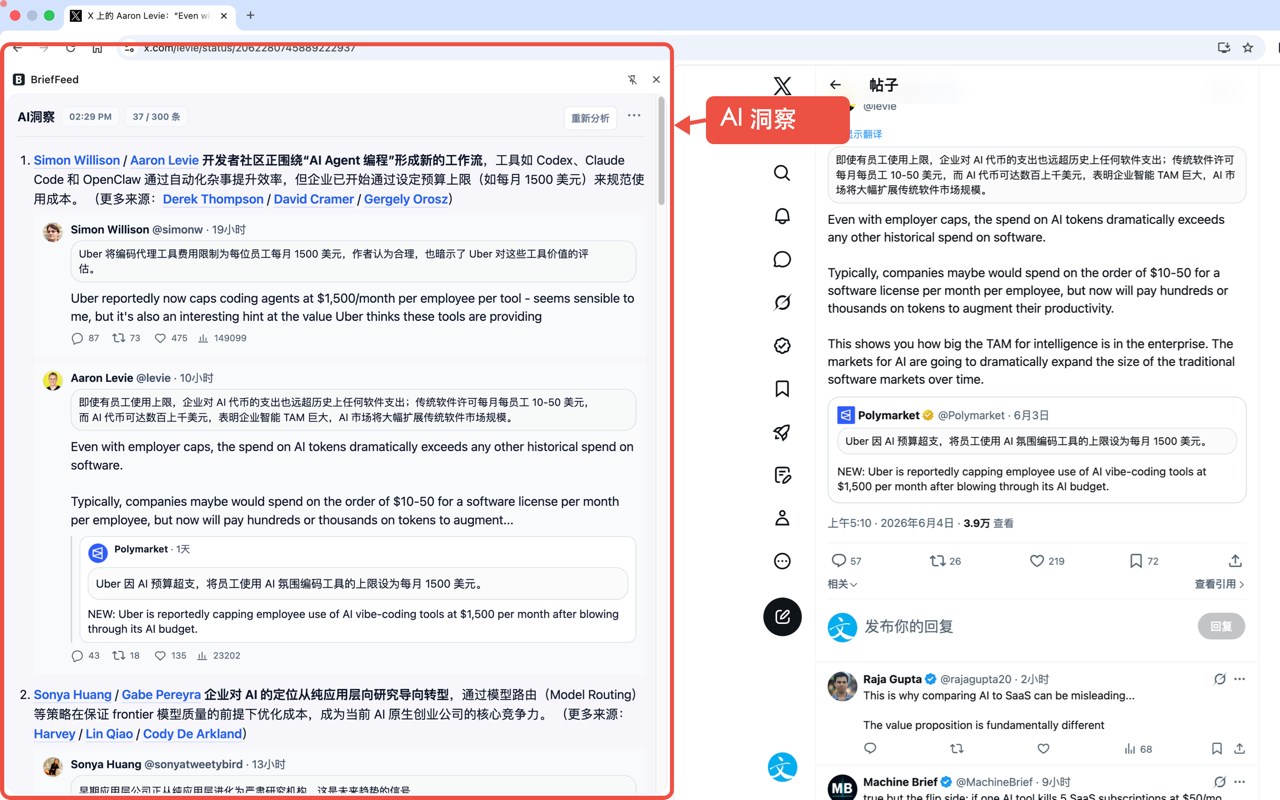The image size is (1280, 800).
Task: Open a new browser tab
Action: pyautogui.click(x=250, y=15)
